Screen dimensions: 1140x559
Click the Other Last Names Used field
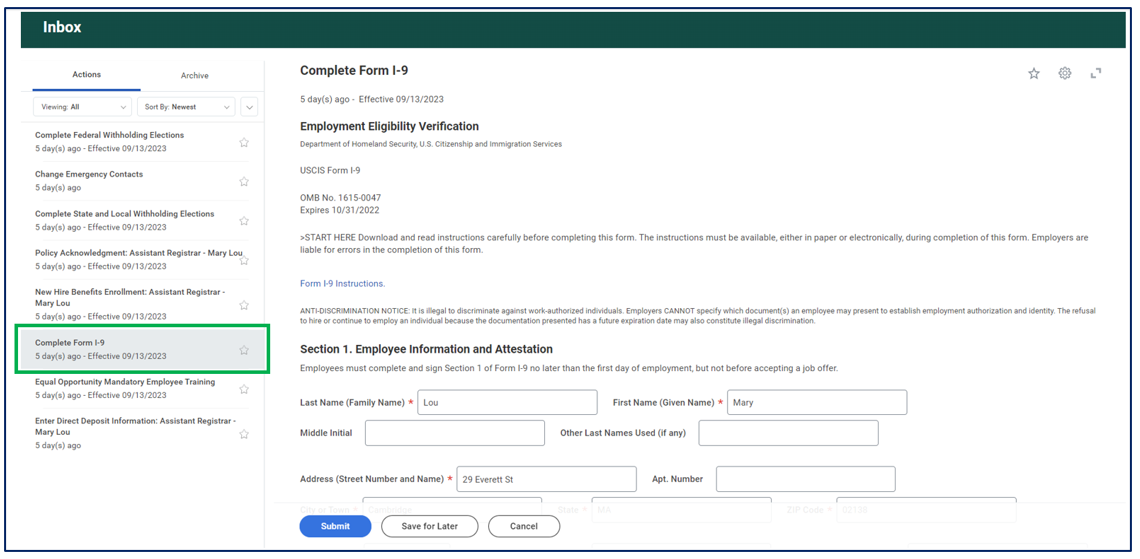click(788, 433)
